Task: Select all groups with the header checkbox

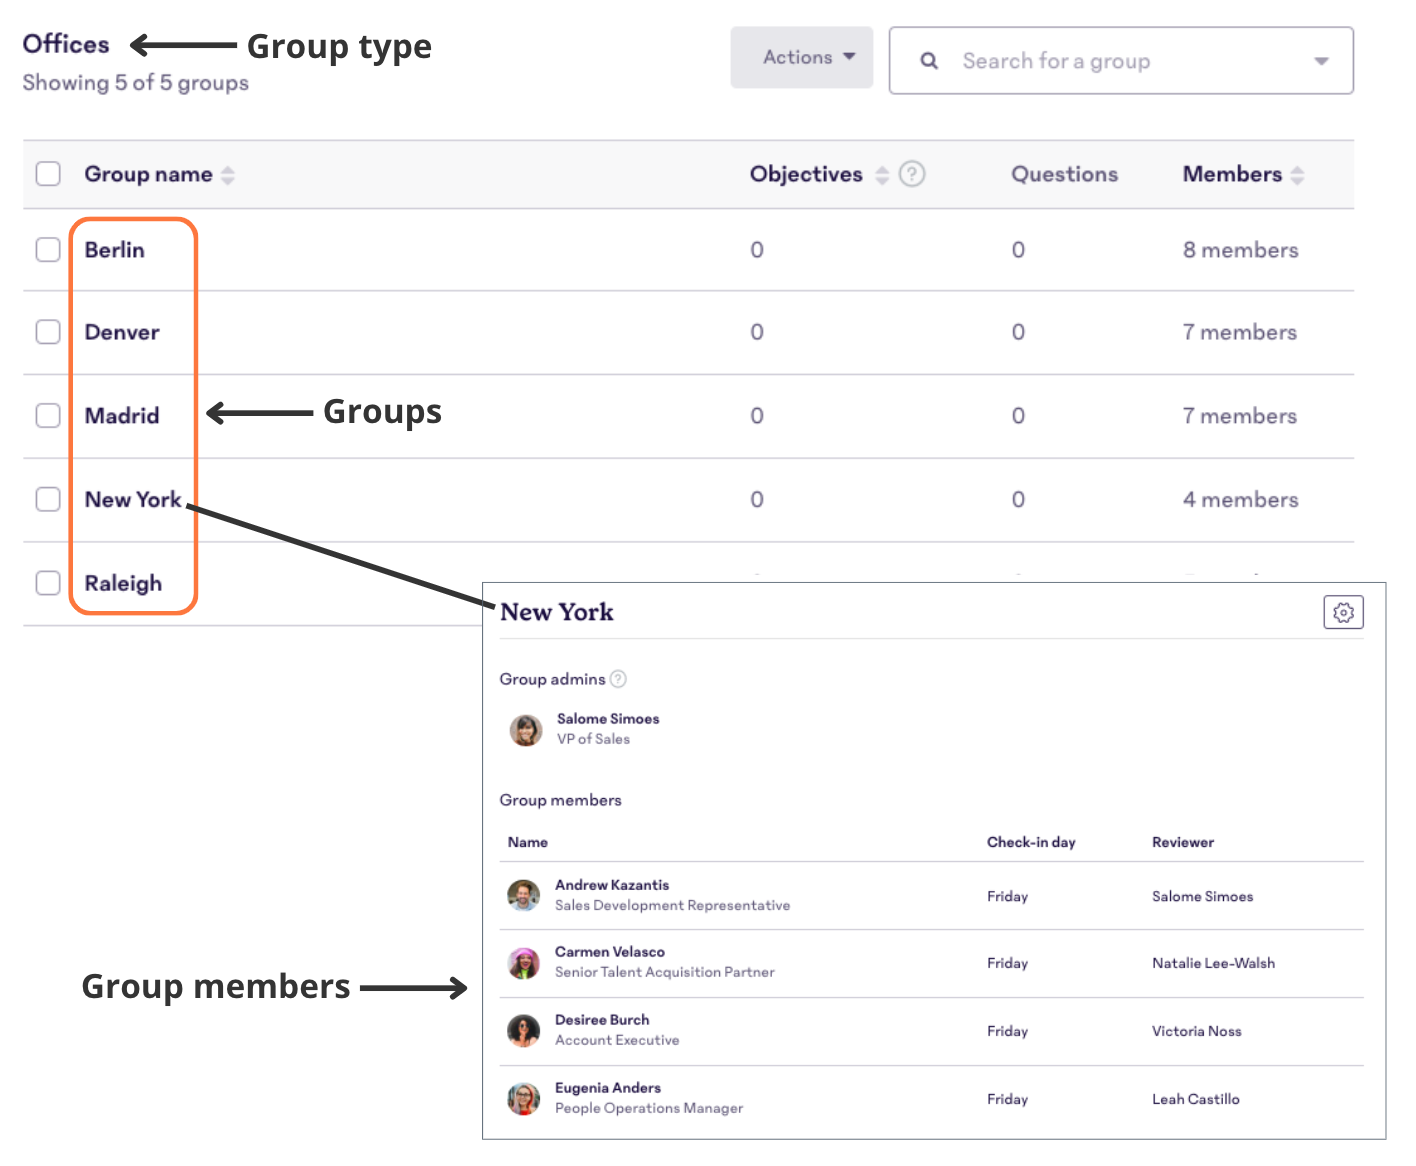Action: click(x=47, y=173)
